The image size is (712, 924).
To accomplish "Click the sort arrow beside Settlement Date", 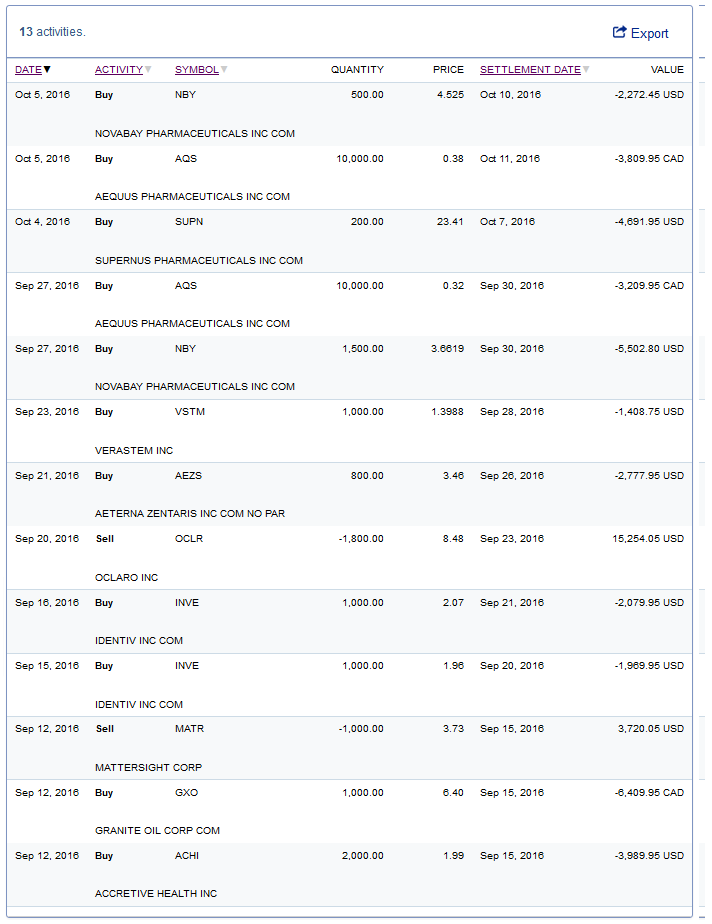I will click(586, 70).
